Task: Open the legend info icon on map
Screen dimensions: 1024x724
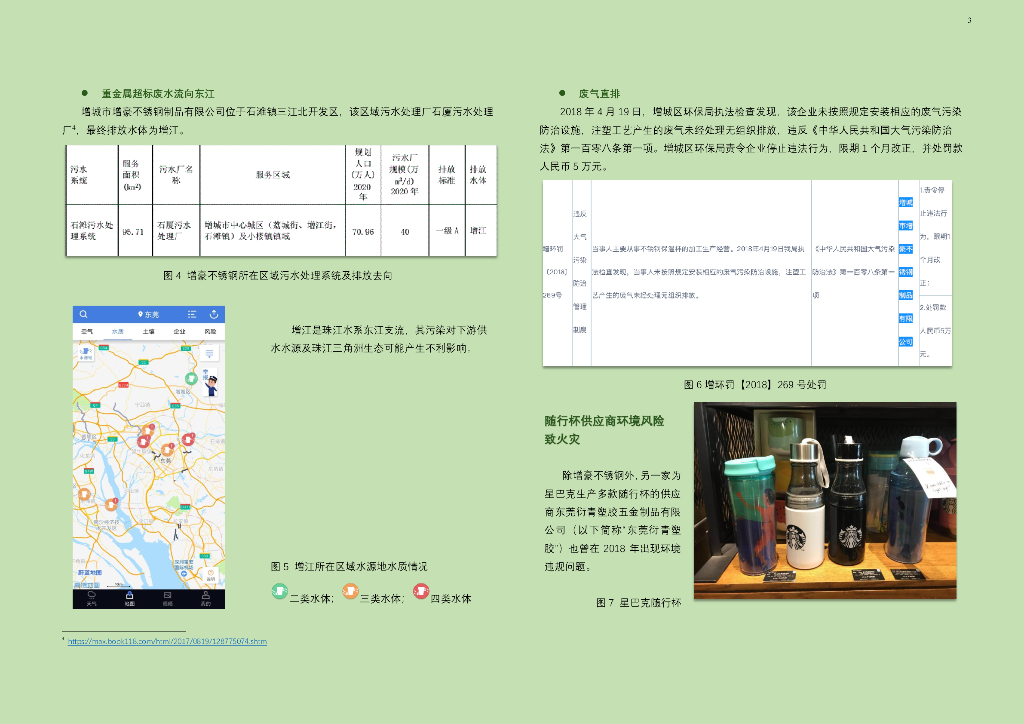Action: (x=210, y=576)
